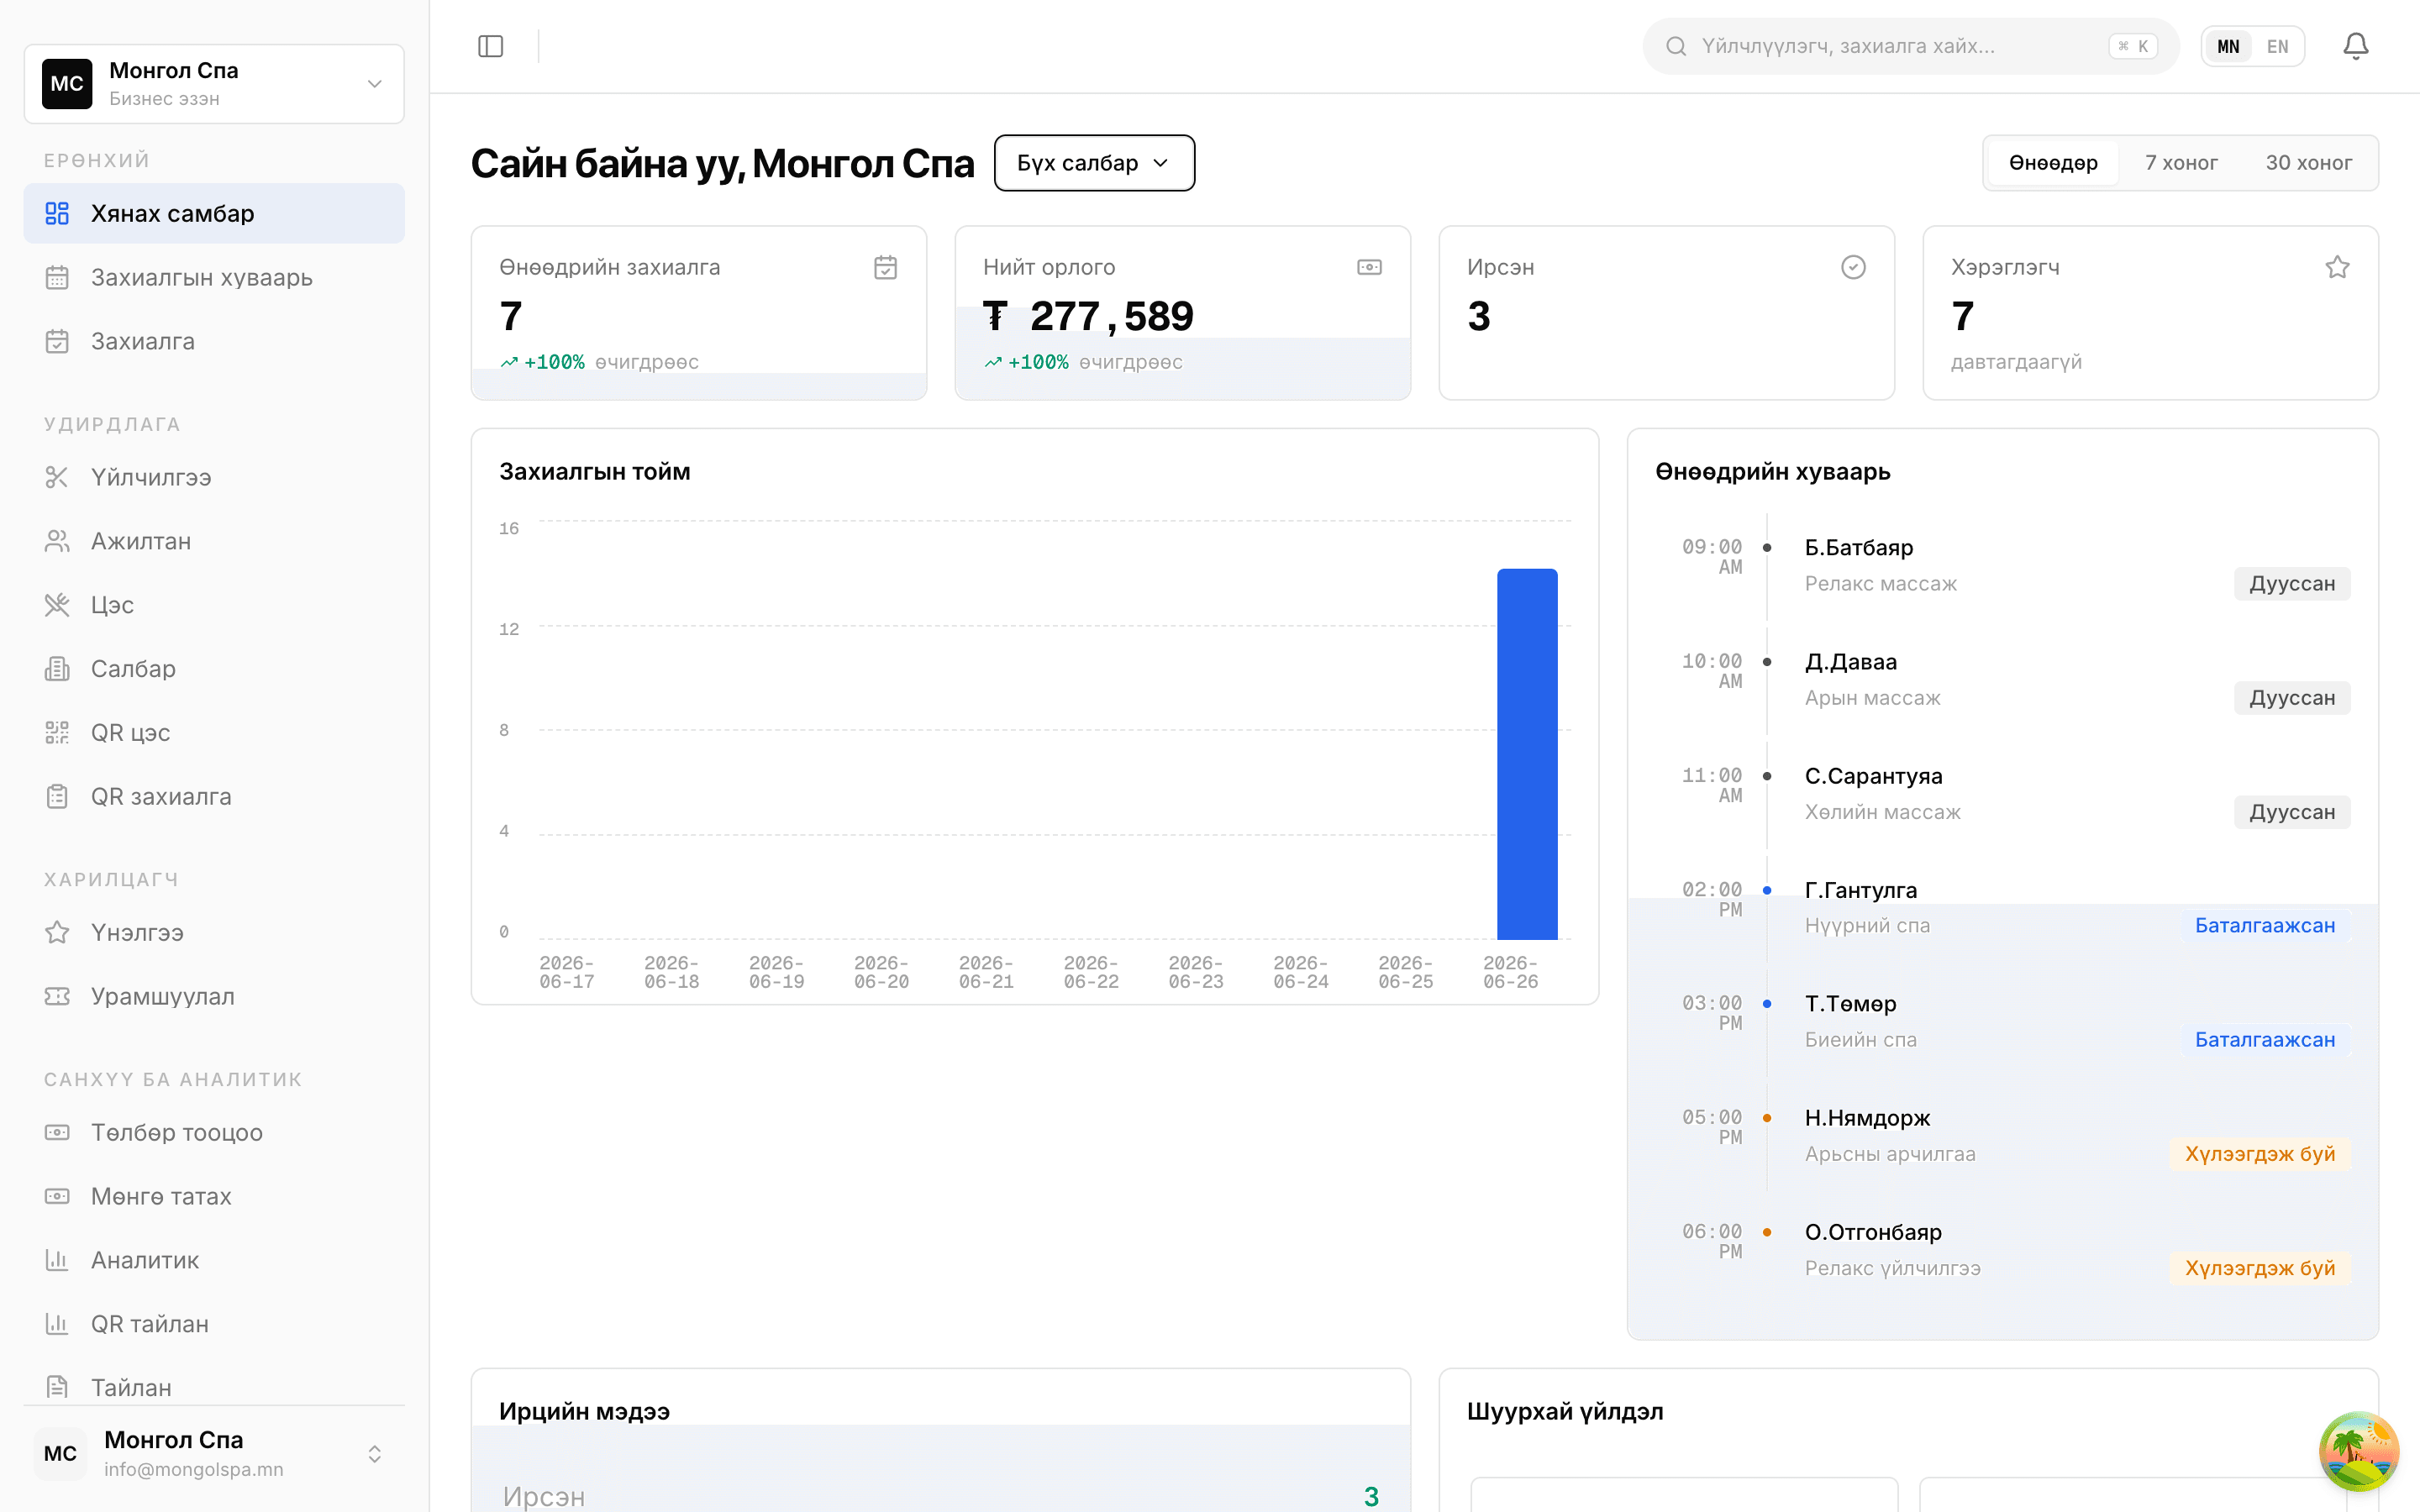Select Г.Гантулга in today's schedule
The height and width of the screenshot is (1512, 2420).
click(2003, 908)
